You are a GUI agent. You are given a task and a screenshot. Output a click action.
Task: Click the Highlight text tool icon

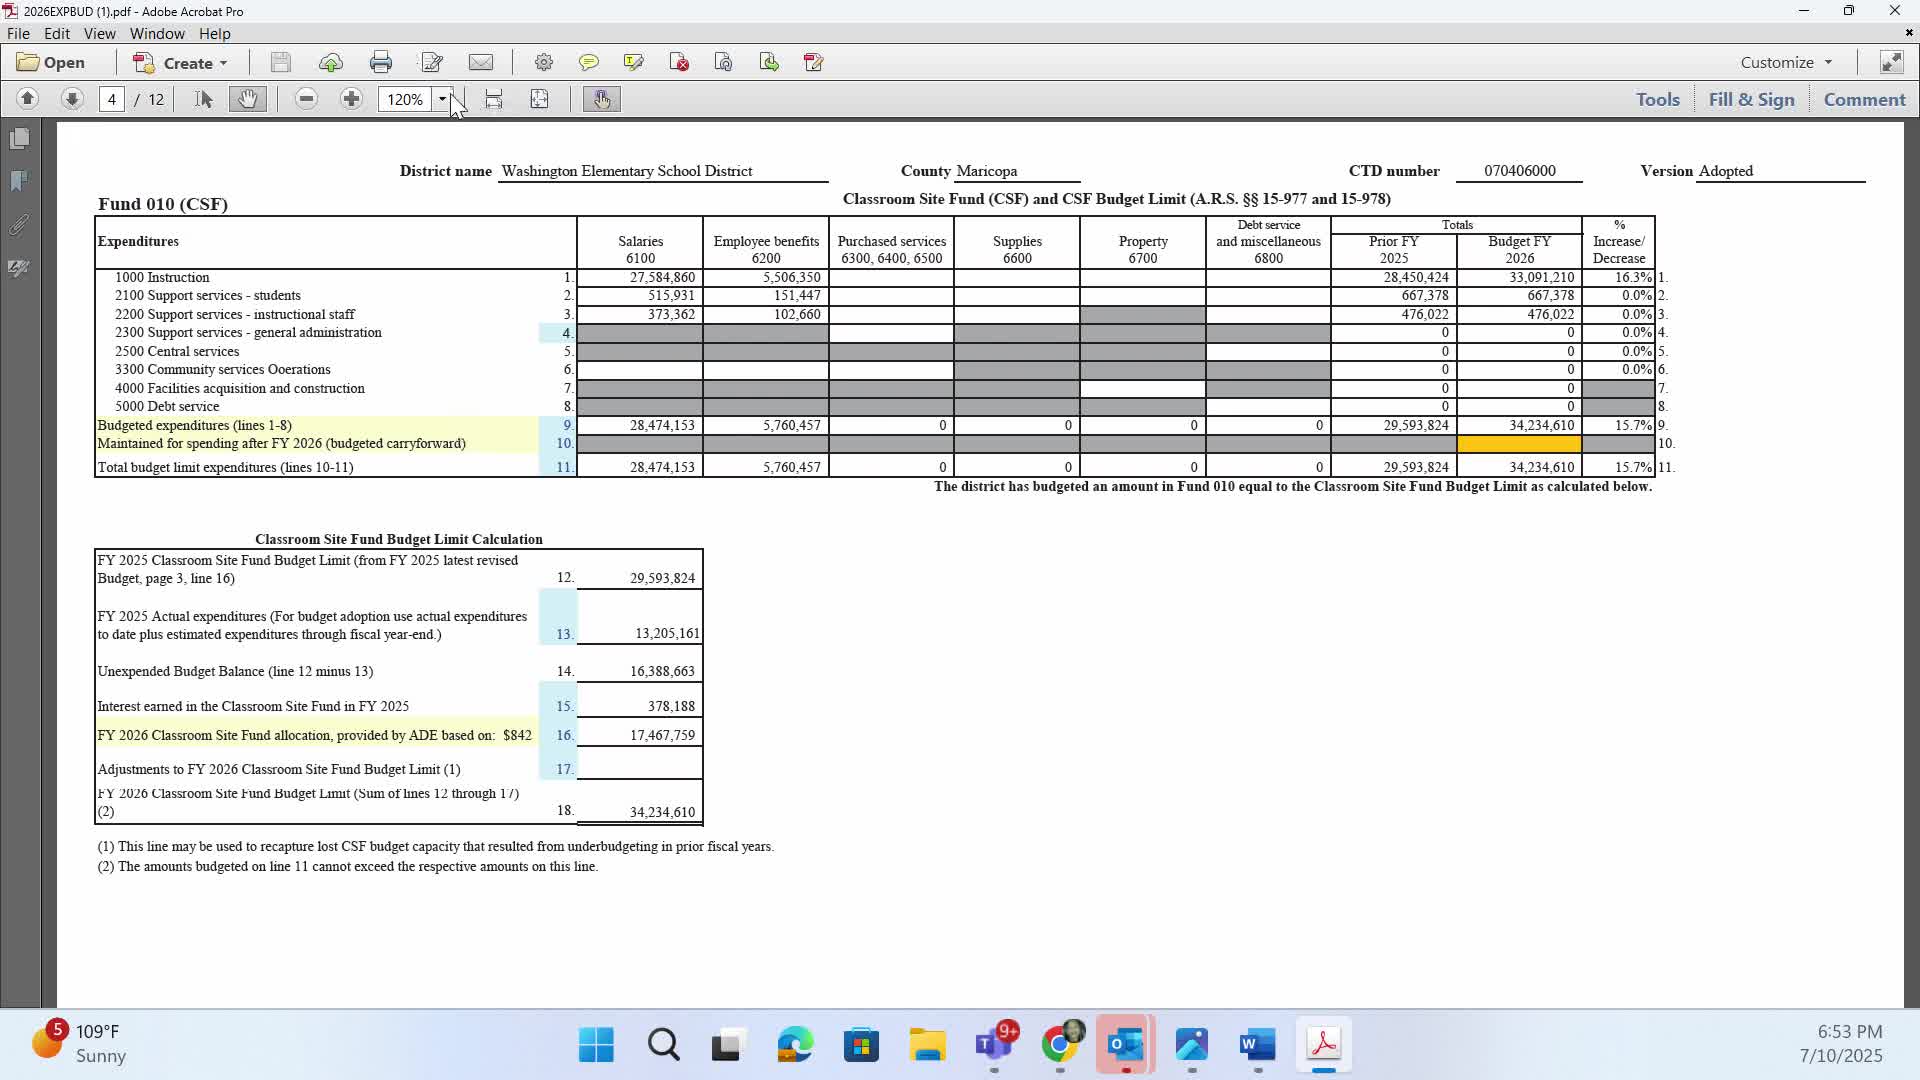(633, 63)
